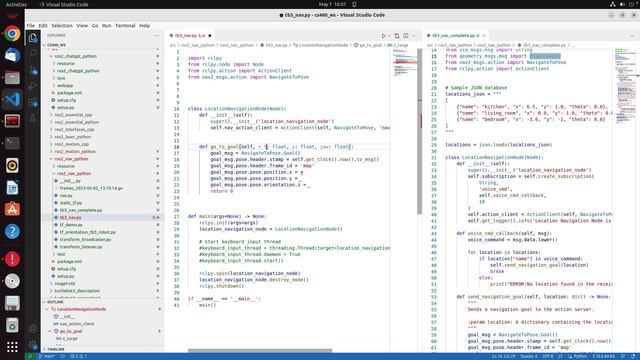This screenshot has width=640, height=360.
Task: Open the Edit menu
Action: coord(43,25)
